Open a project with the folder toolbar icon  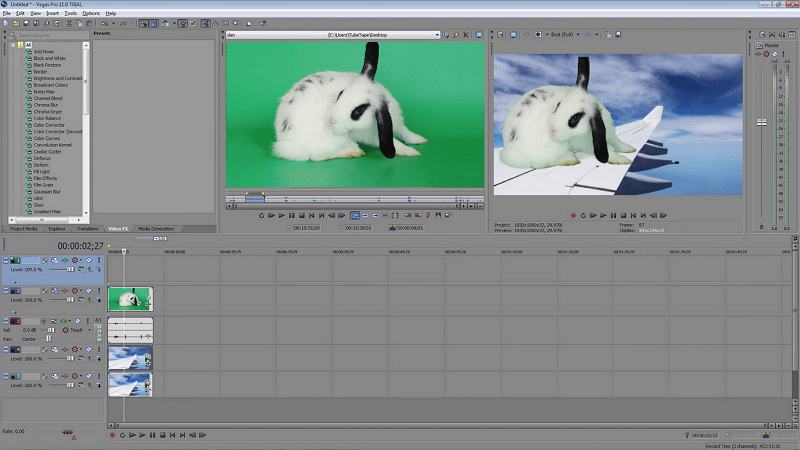pyautogui.click(x=16, y=23)
